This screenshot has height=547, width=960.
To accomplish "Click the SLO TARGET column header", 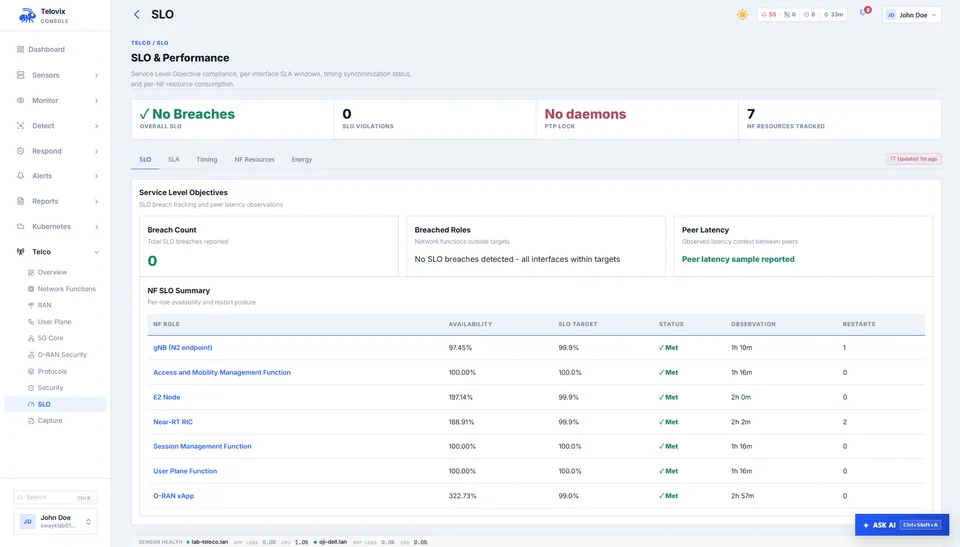I will (577, 324).
